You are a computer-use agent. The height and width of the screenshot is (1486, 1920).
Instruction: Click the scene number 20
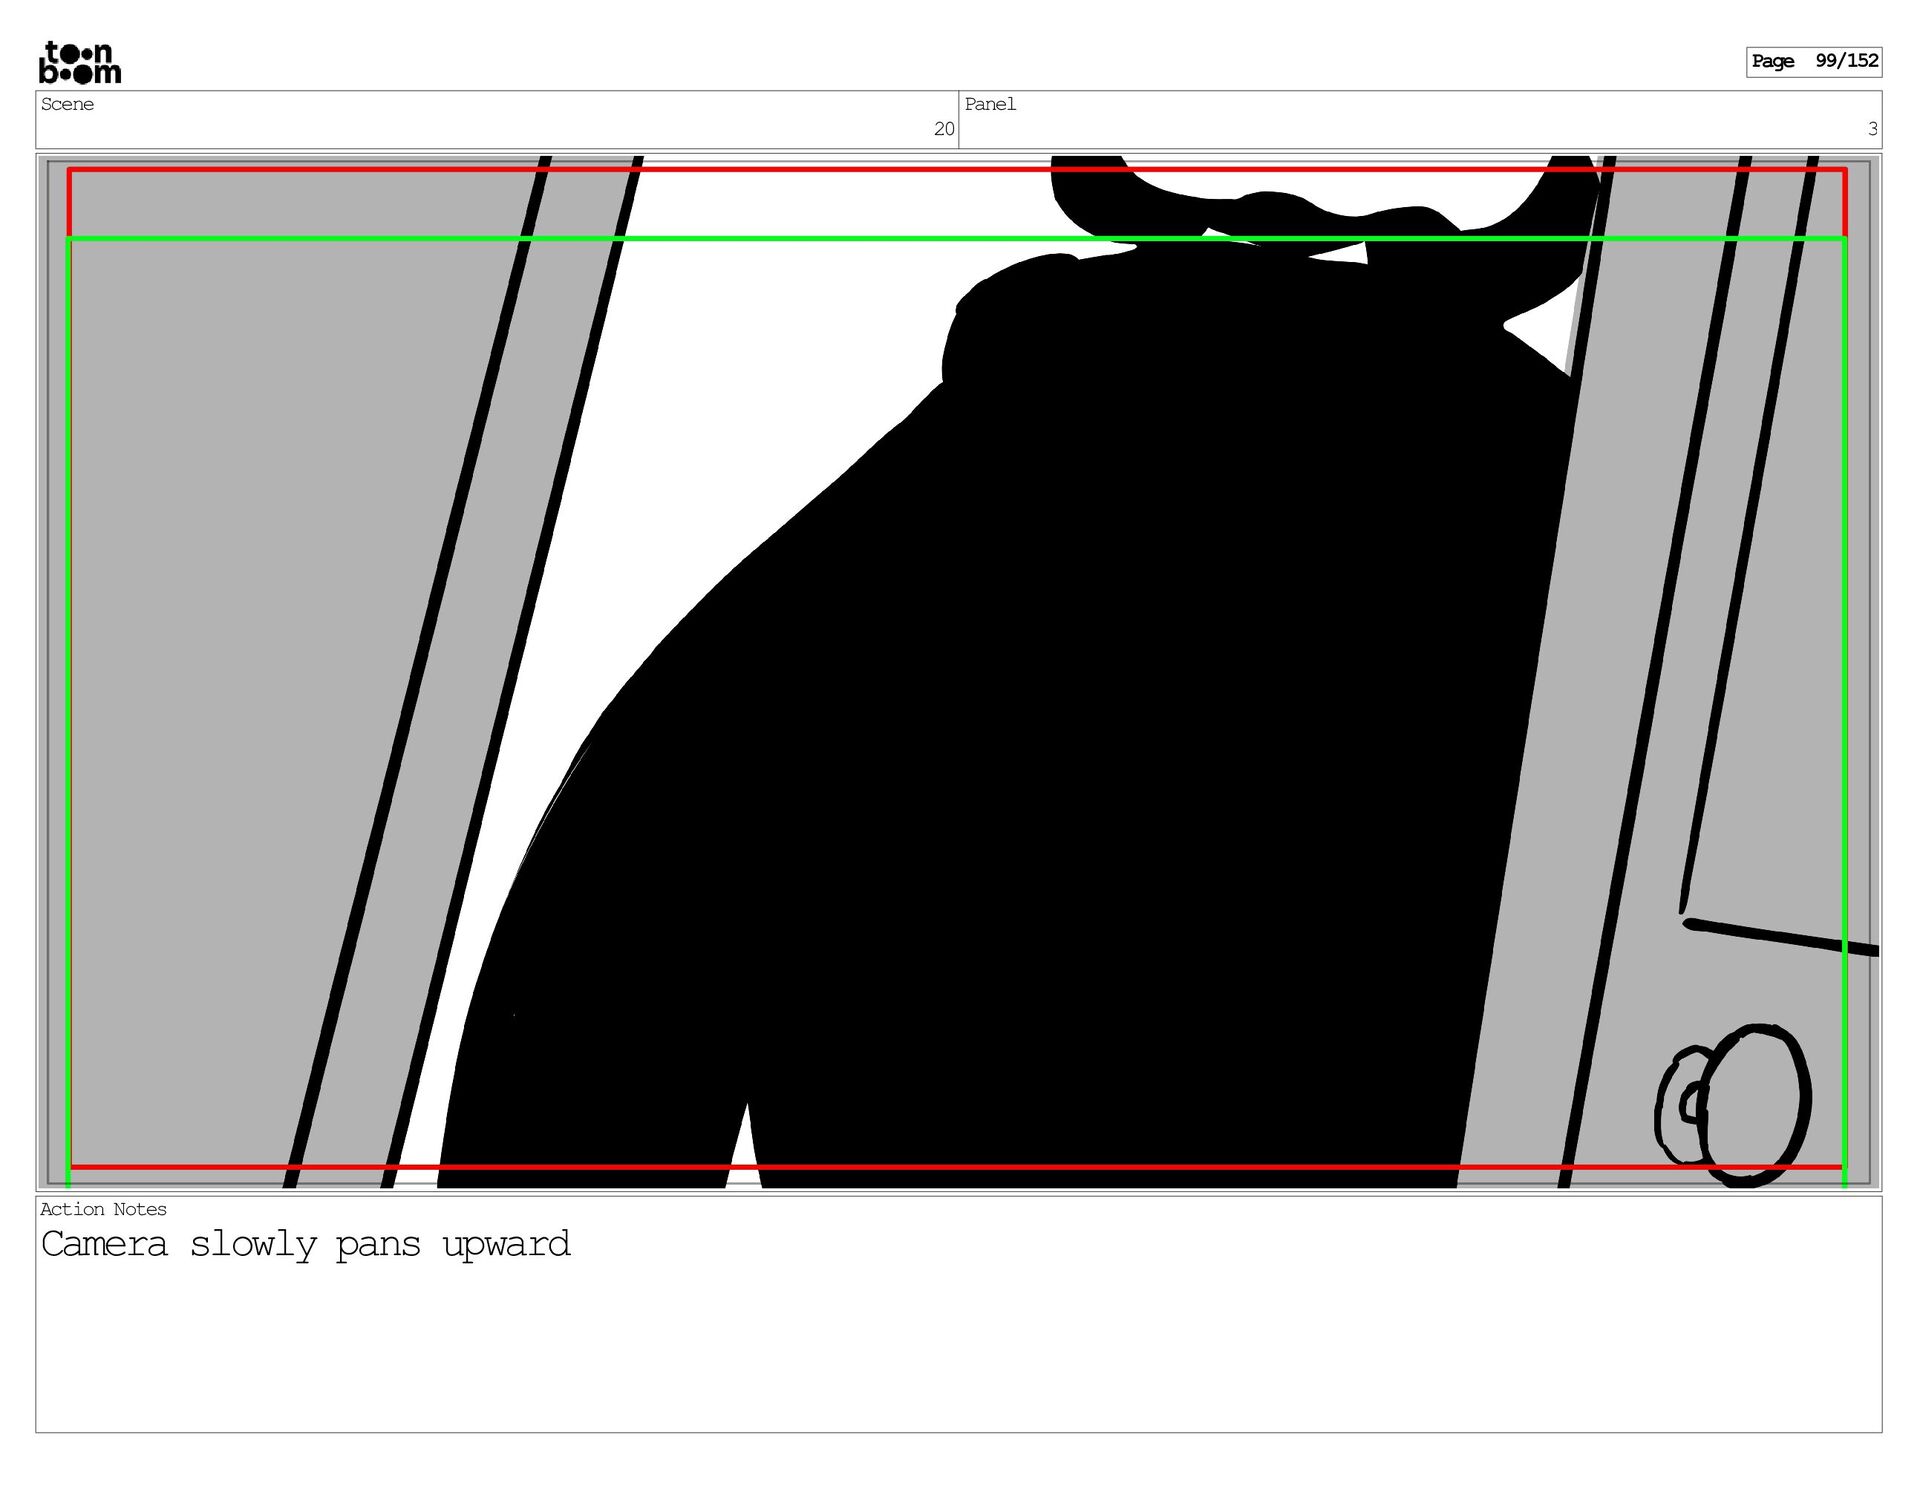(943, 129)
